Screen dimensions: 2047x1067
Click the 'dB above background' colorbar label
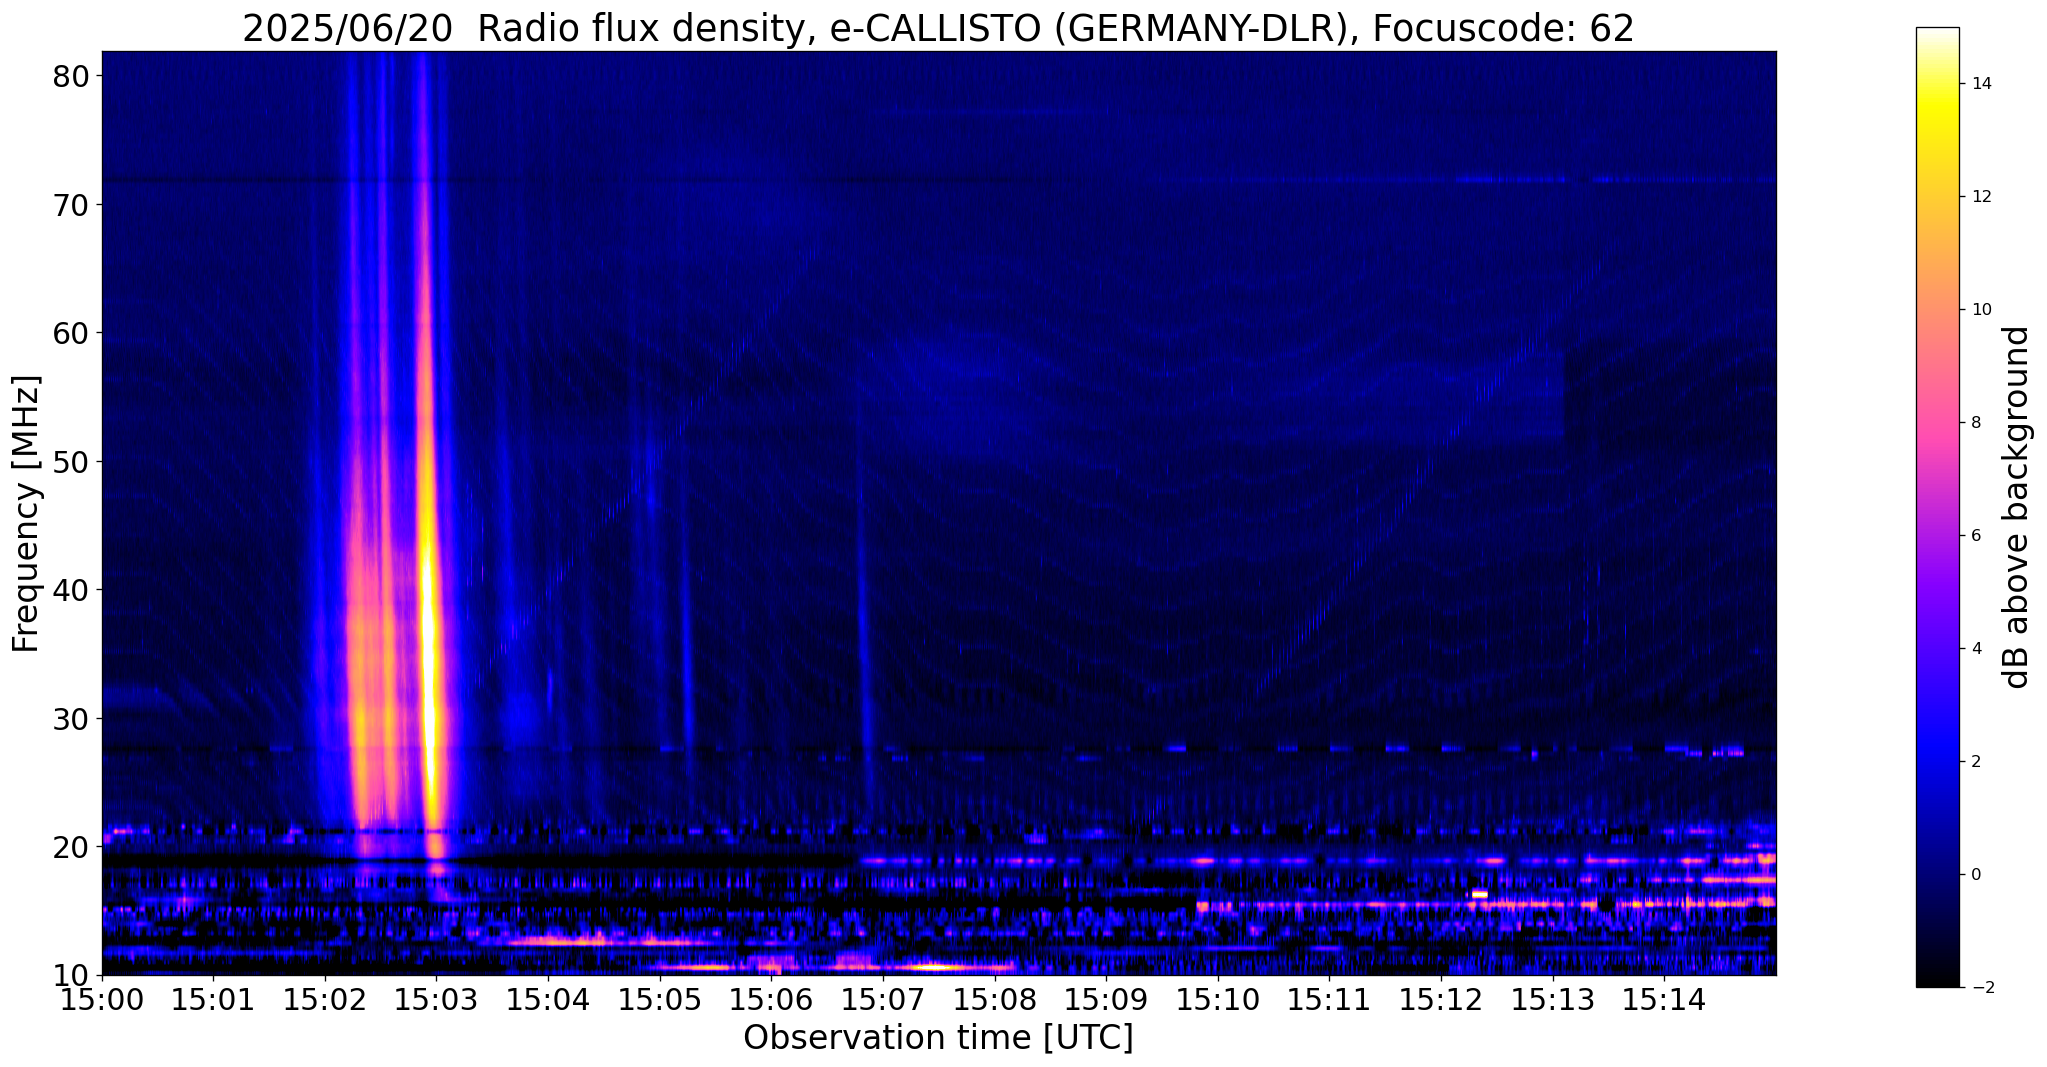tap(2016, 507)
